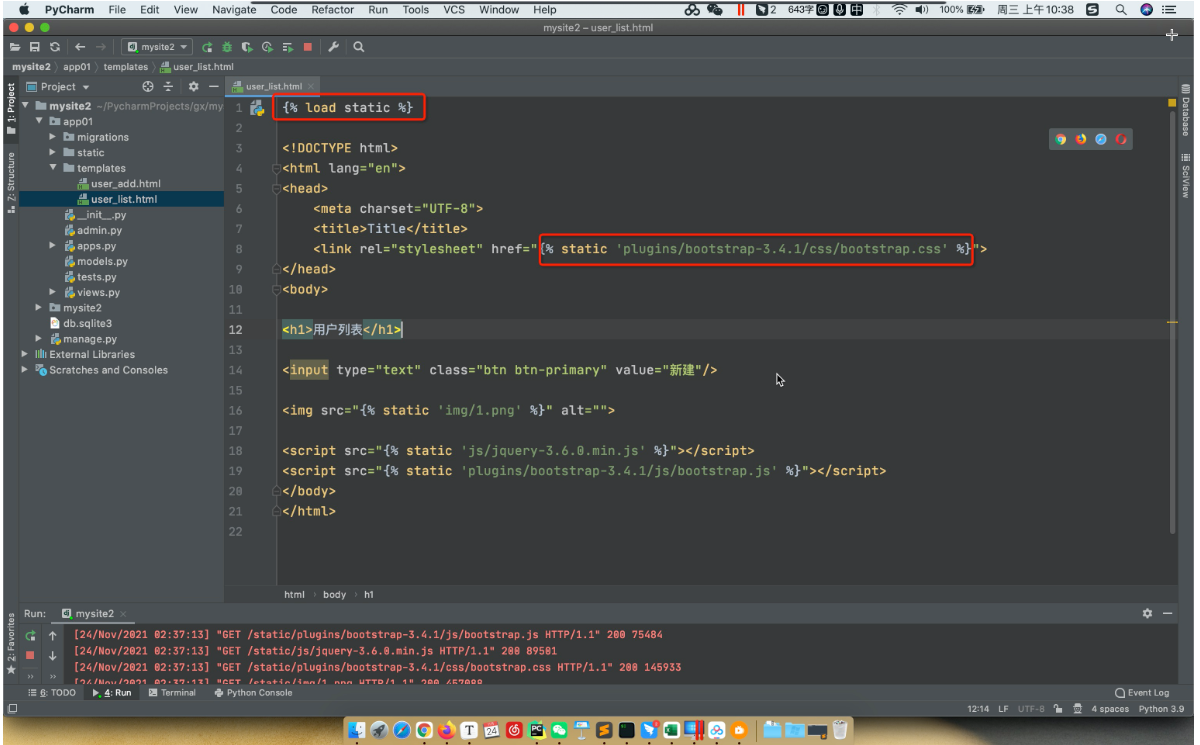Open preview in Safari browser icon
Viewport: 1200px width, 745px height.
(x=1101, y=139)
